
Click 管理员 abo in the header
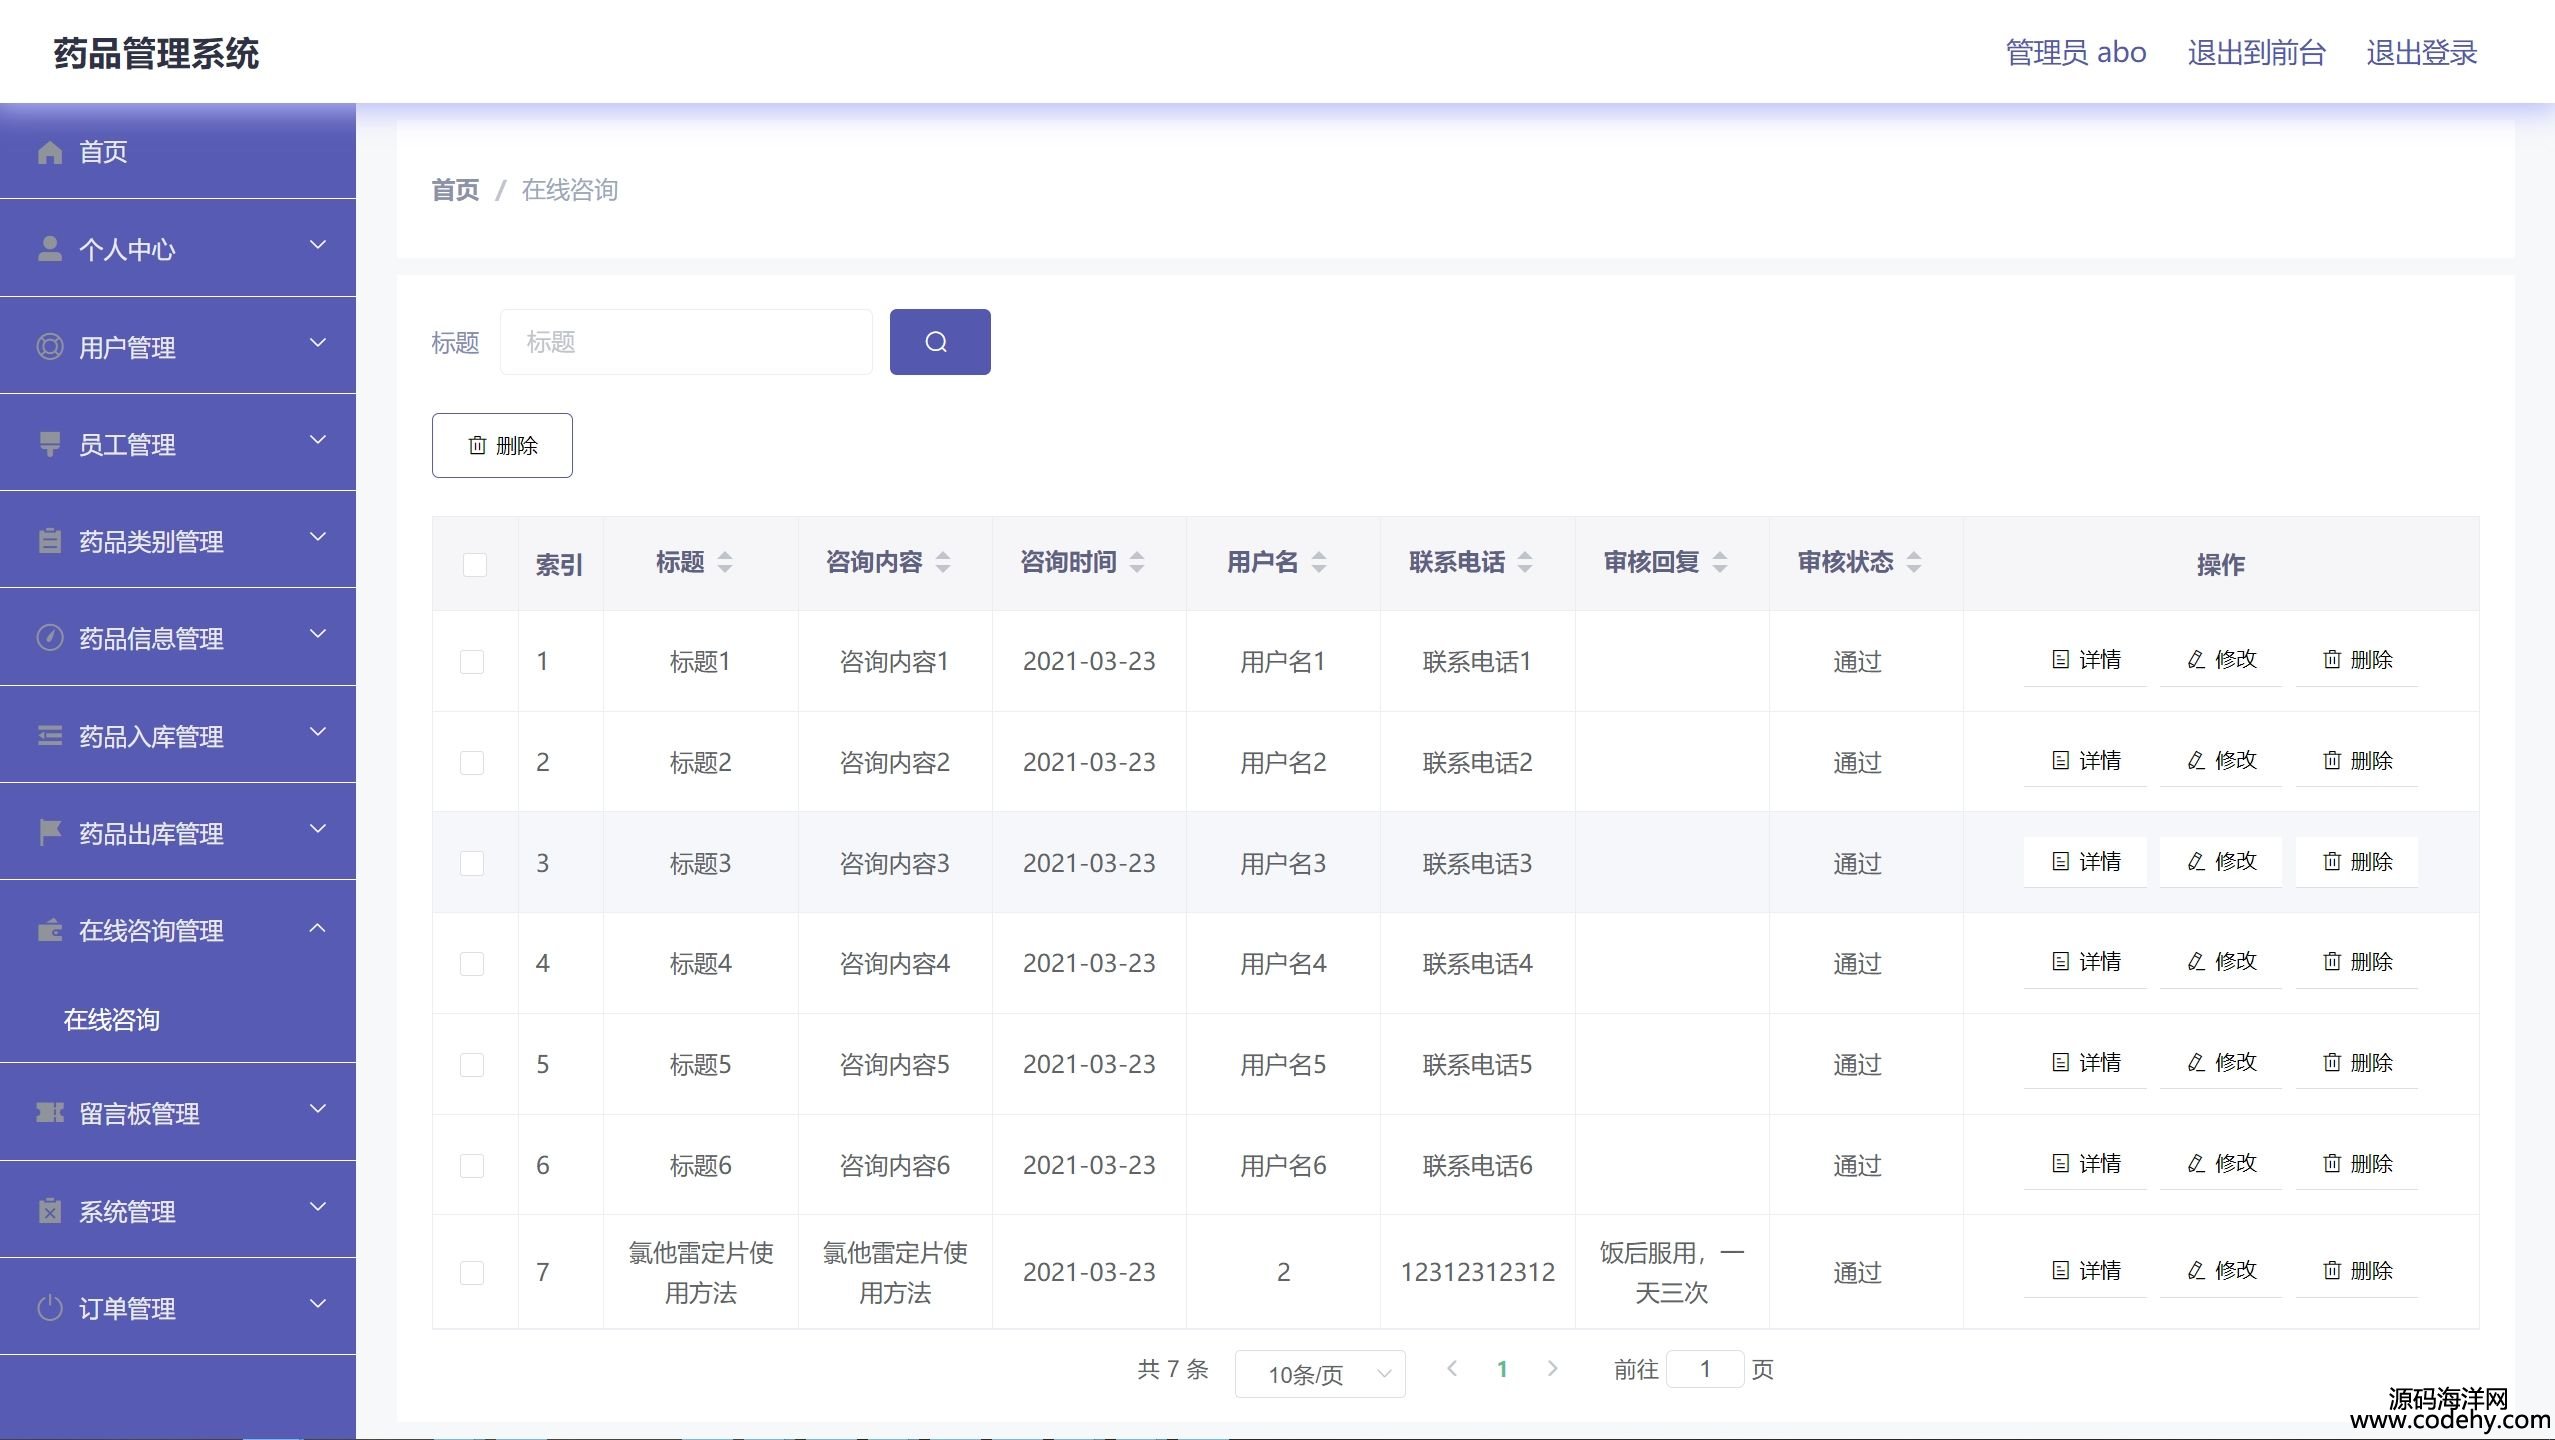[x=2076, y=53]
